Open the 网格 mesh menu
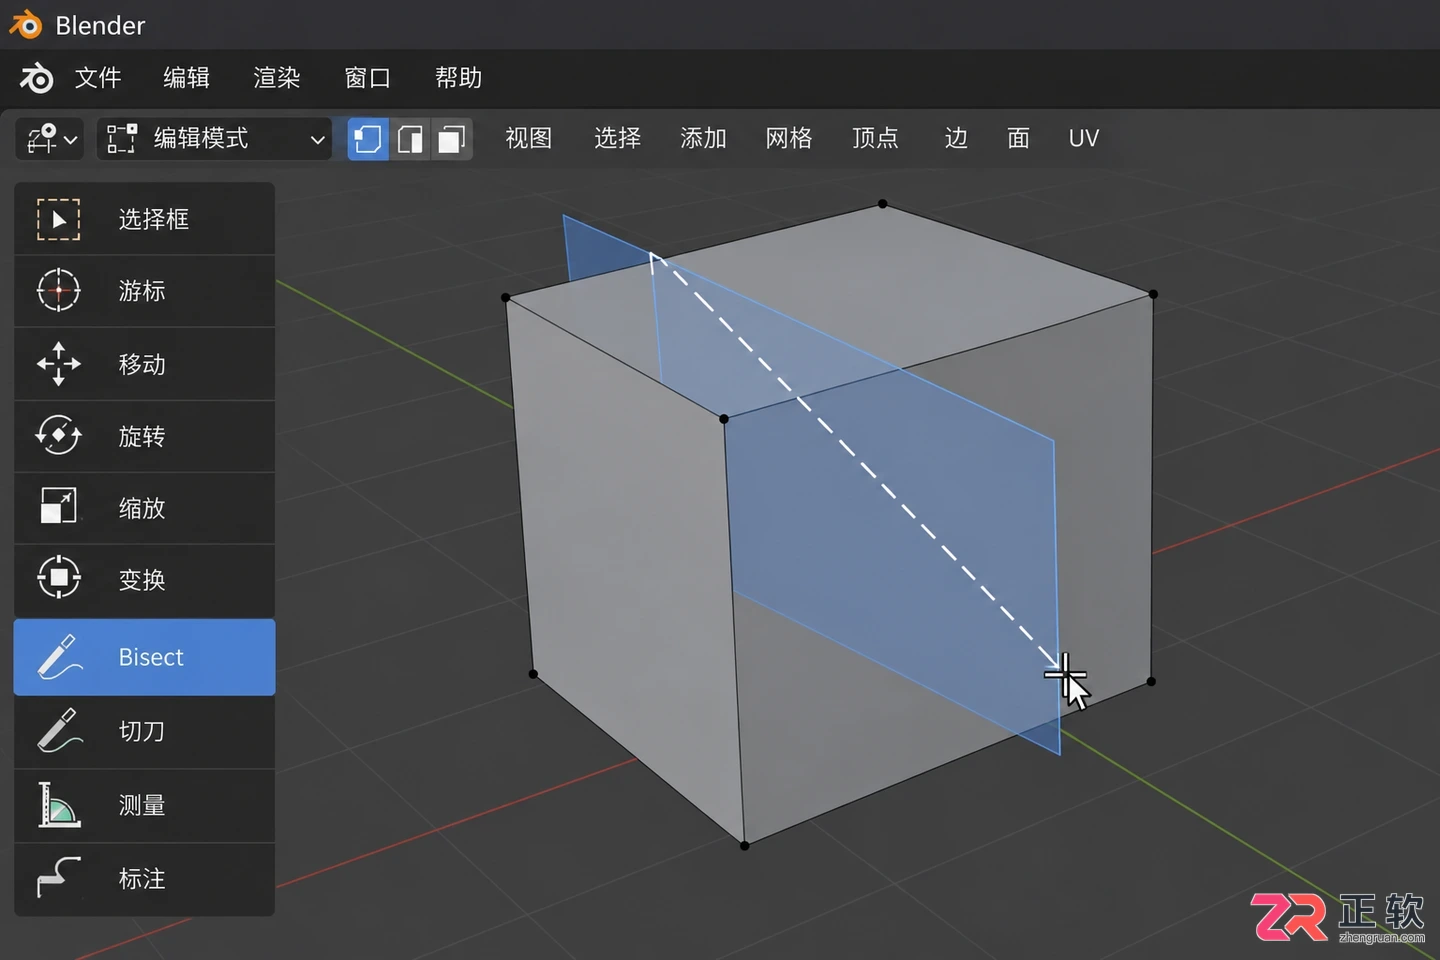The height and width of the screenshot is (960, 1440). (789, 138)
